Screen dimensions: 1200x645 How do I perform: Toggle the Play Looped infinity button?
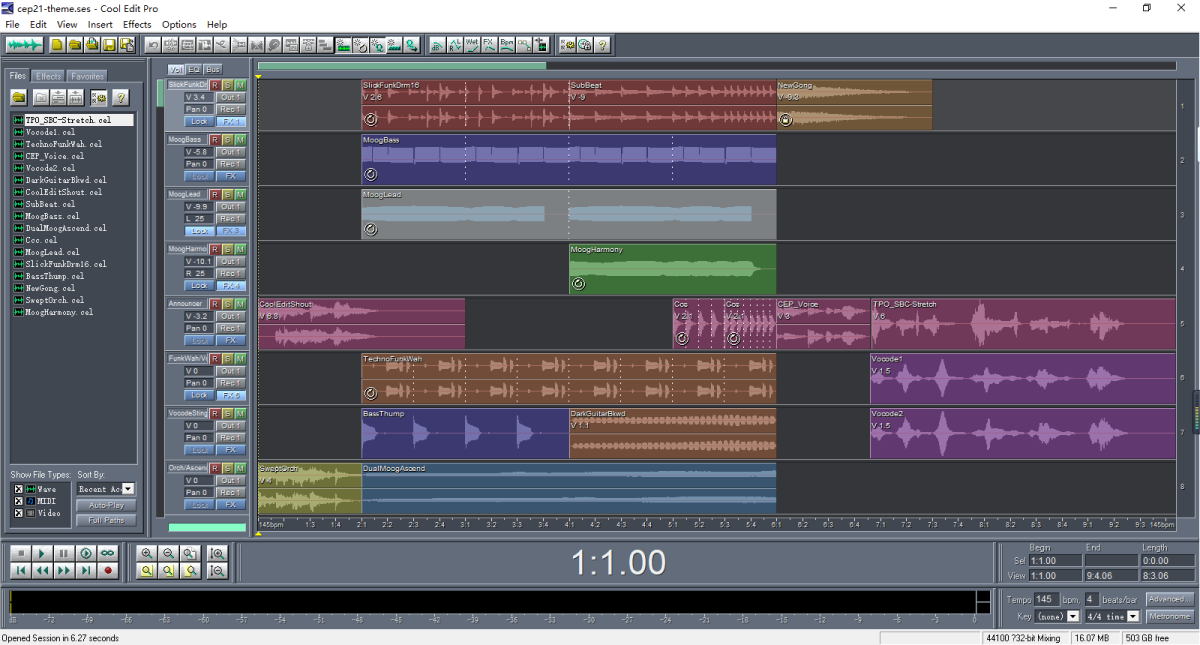point(108,553)
